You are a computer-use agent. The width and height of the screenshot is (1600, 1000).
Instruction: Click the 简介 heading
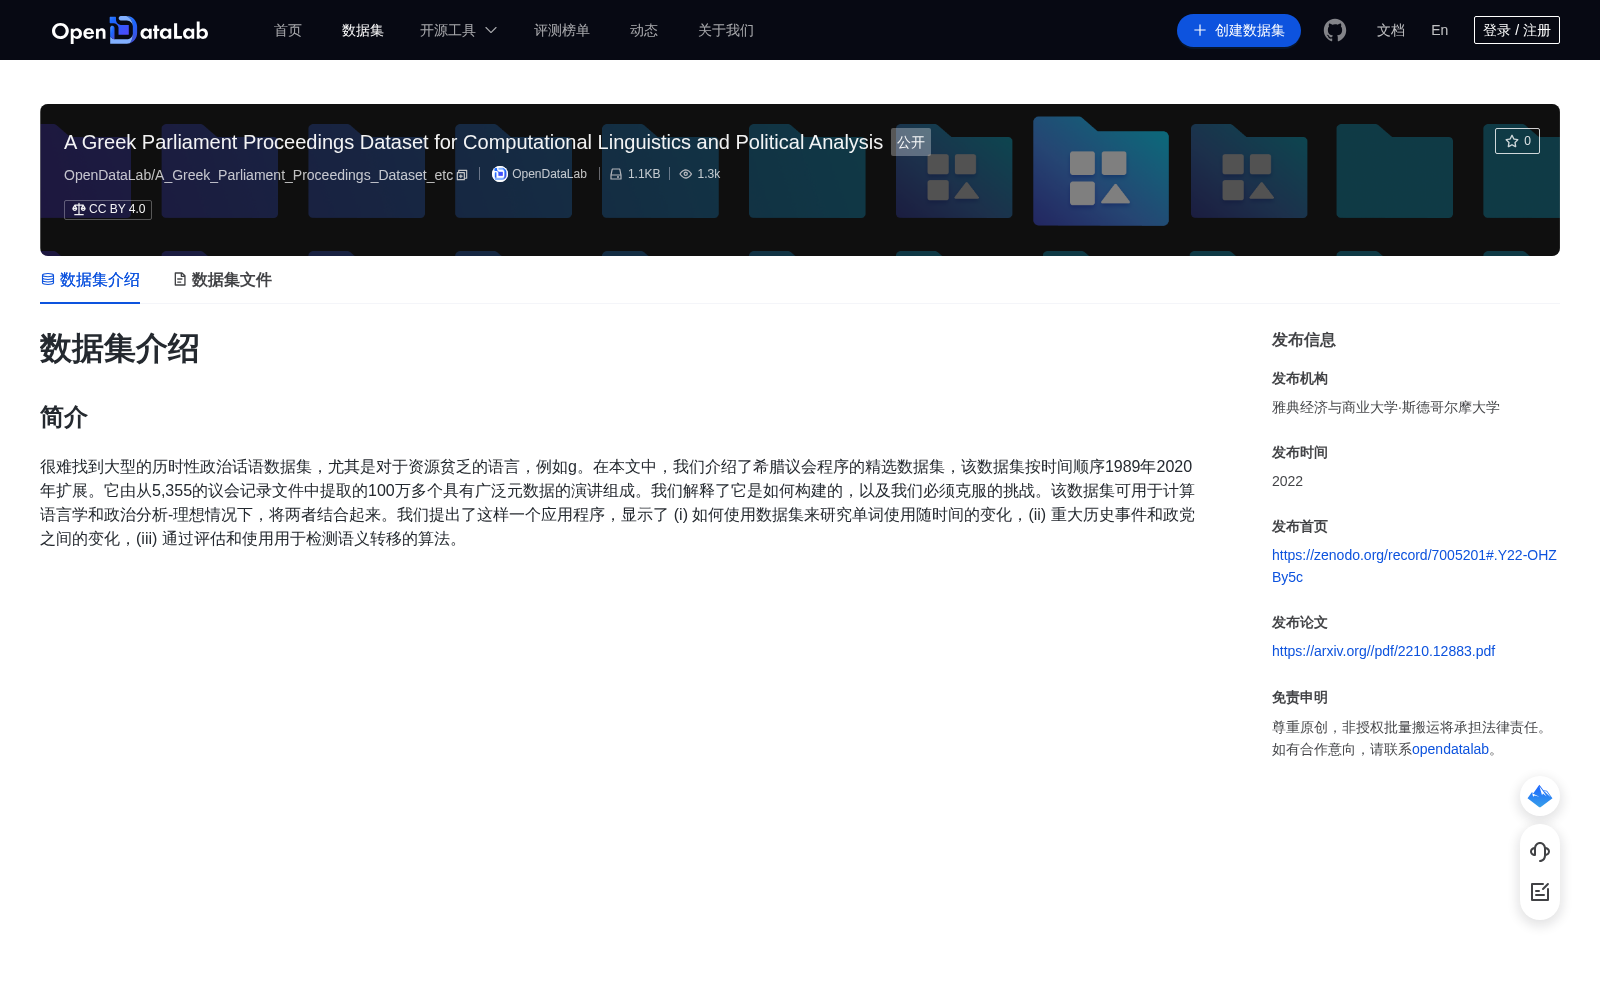(x=64, y=417)
